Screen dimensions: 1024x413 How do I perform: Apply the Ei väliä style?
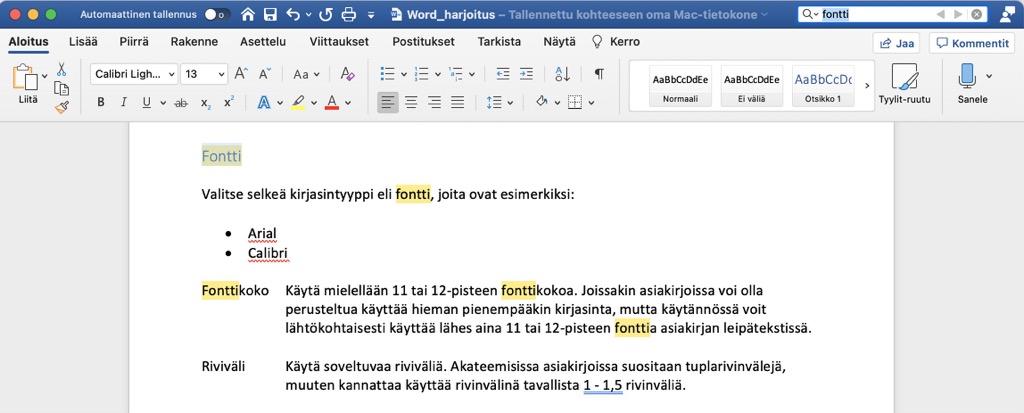752,86
